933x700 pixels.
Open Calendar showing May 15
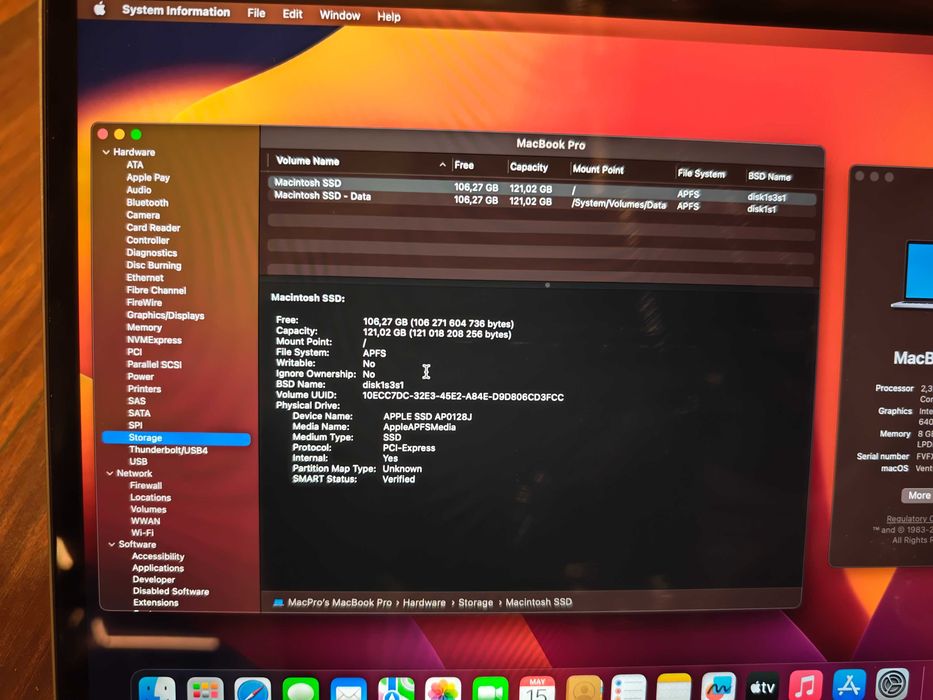pos(537,689)
